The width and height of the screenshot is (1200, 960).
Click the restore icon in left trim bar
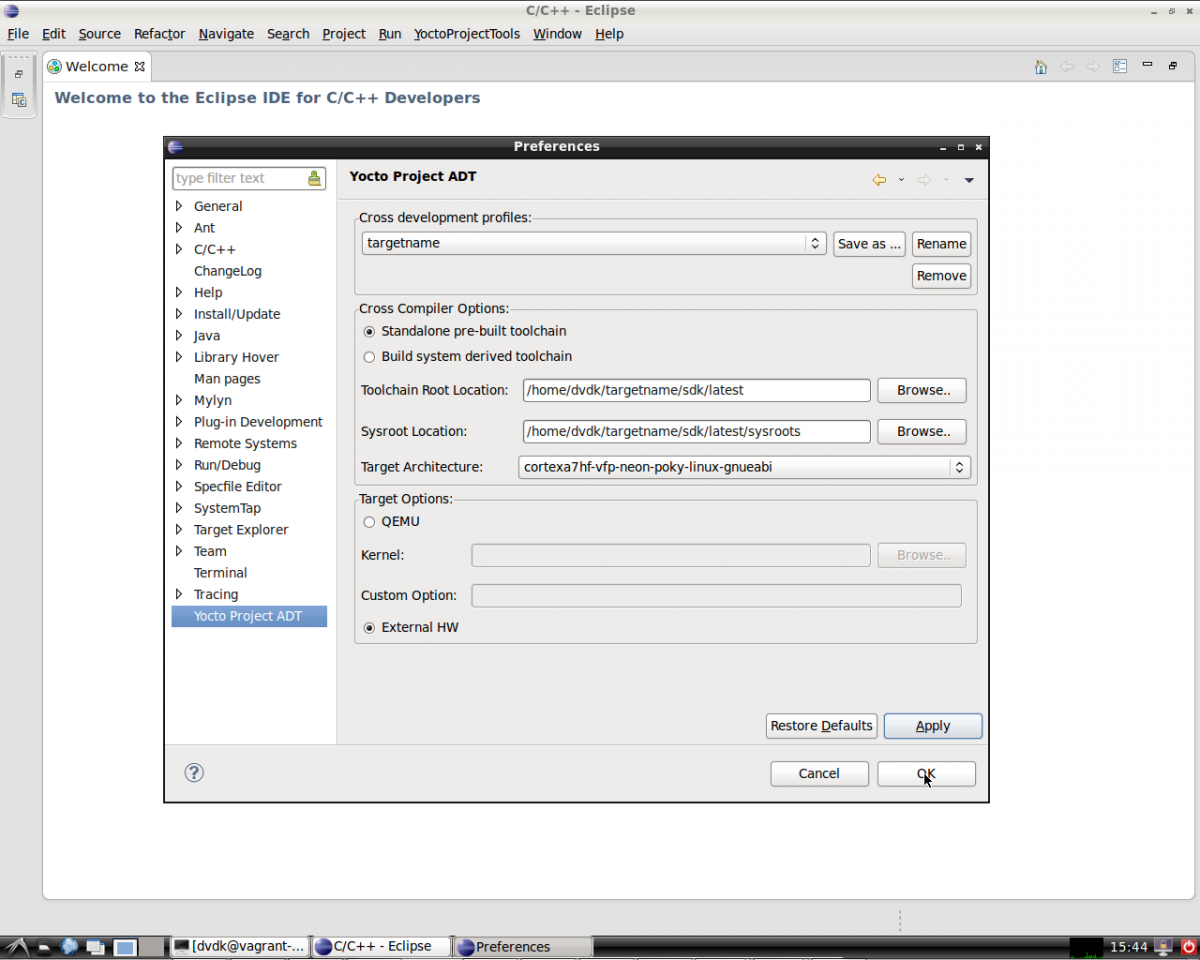pyautogui.click(x=19, y=74)
